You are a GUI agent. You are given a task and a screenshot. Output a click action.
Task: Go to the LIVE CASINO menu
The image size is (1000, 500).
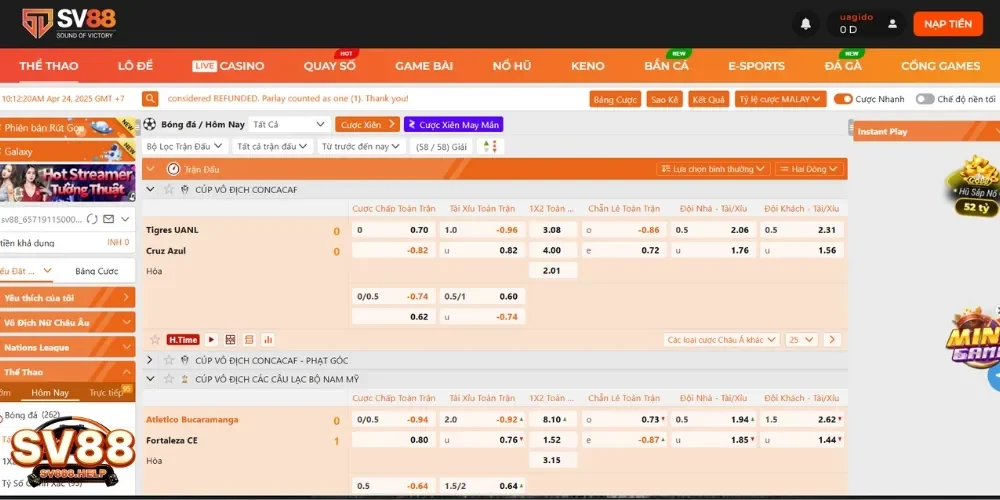coord(228,66)
